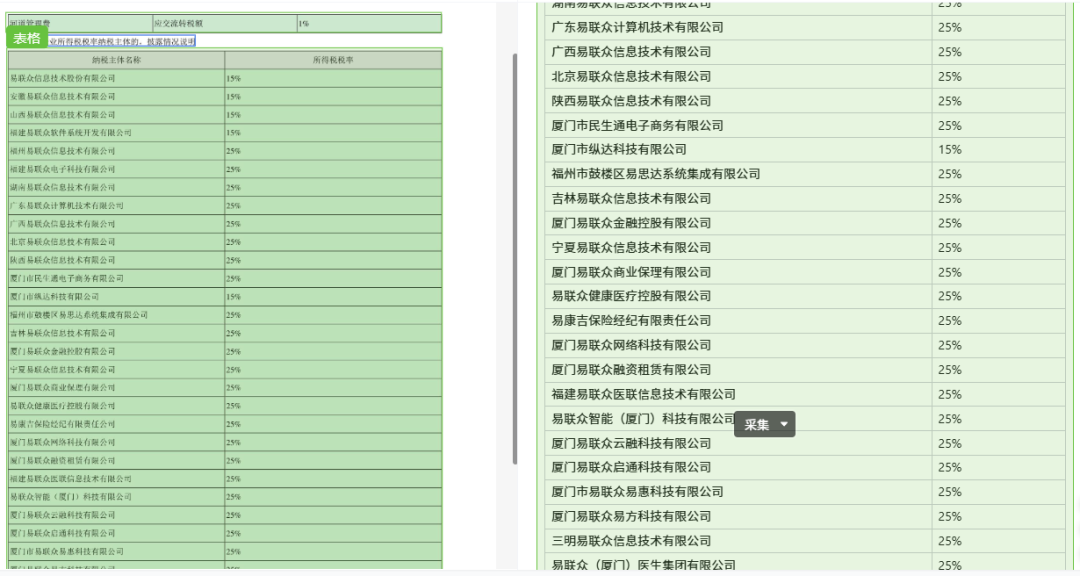The height and width of the screenshot is (576, 1080).
Task: Click the dark 采集 collect button
Action: point(758,424)
